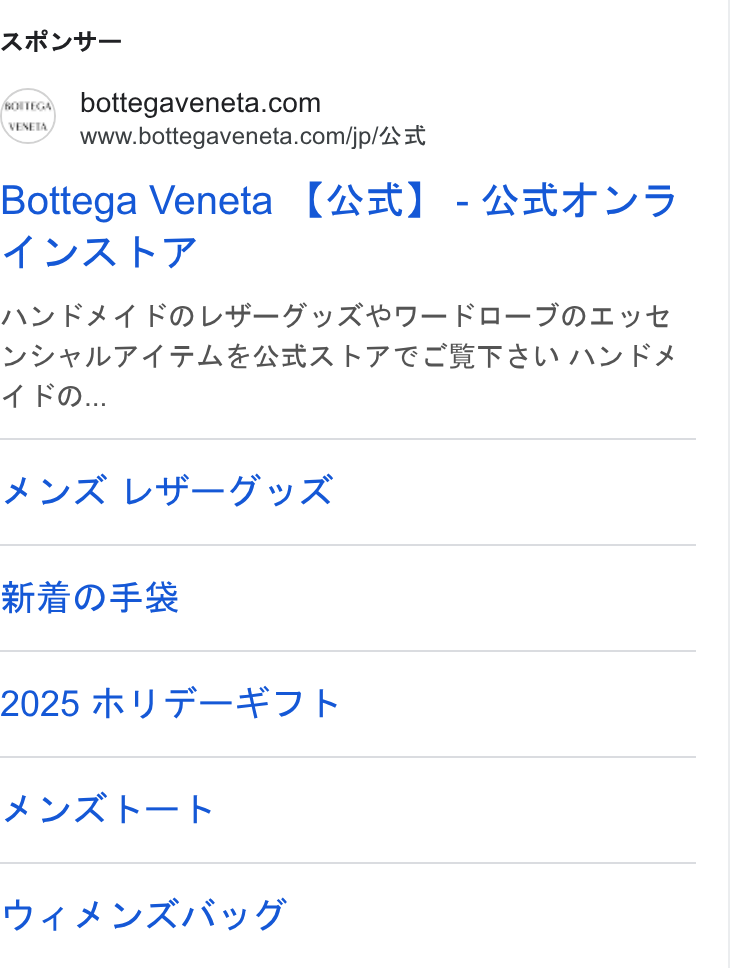Screen dimensions: 730x968
Task: Click the スポンサー label
Action: tap(61, 42)
